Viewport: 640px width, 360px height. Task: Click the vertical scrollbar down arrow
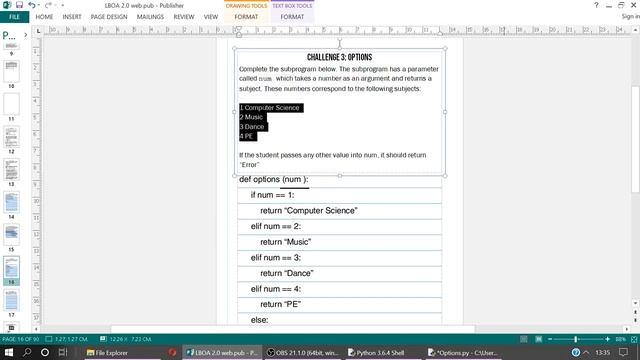(x=635, y=303)
